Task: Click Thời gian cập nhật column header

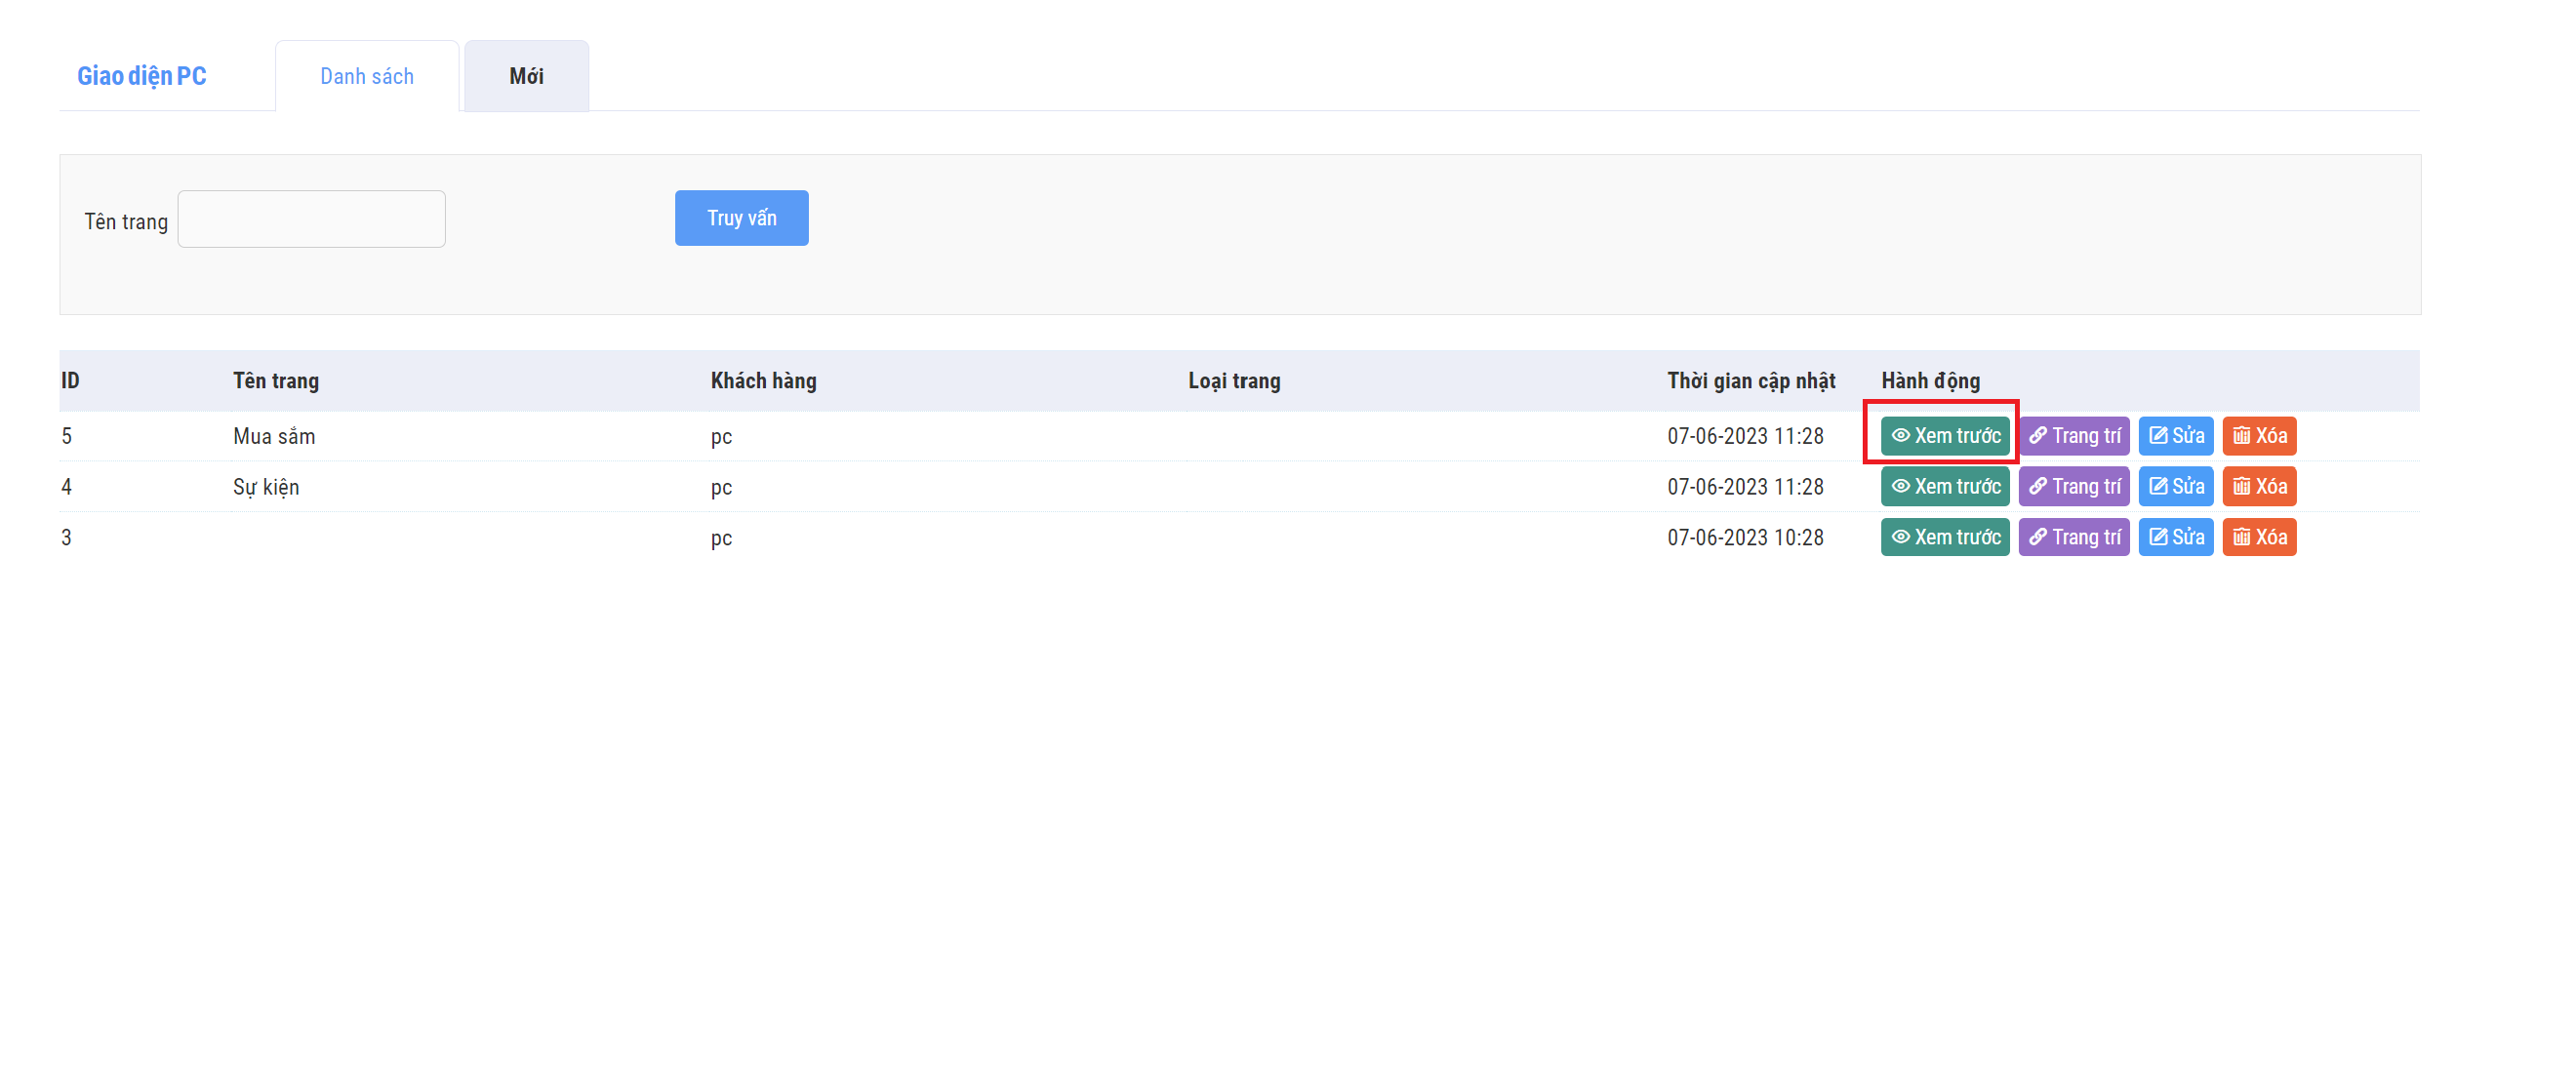Action: point(1750,381)
